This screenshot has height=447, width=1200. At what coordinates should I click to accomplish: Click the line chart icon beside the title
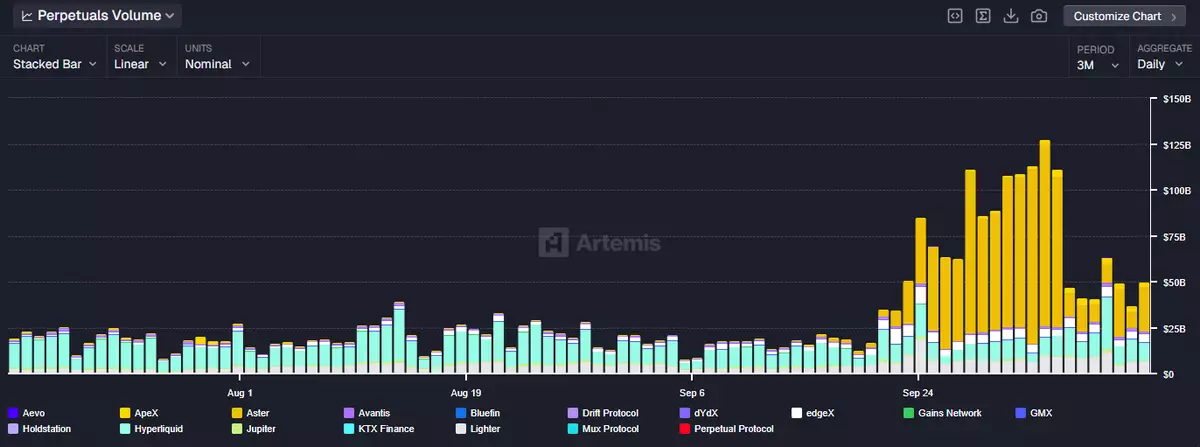pyautogui.click(x=26, y=16)
